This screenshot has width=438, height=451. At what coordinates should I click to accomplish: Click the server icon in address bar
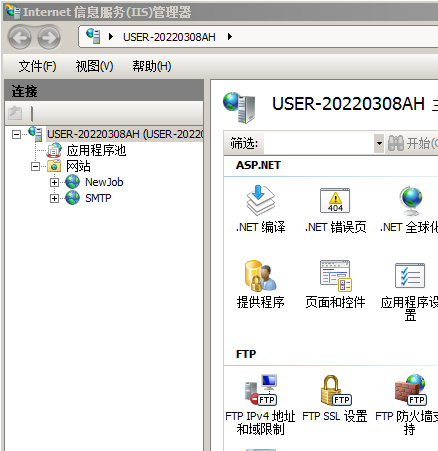93,36
